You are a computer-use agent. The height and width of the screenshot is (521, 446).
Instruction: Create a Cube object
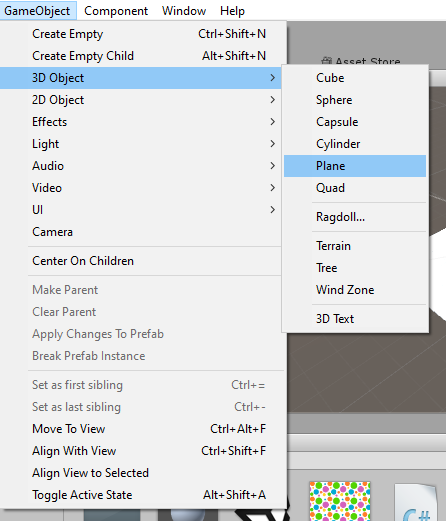355,78
